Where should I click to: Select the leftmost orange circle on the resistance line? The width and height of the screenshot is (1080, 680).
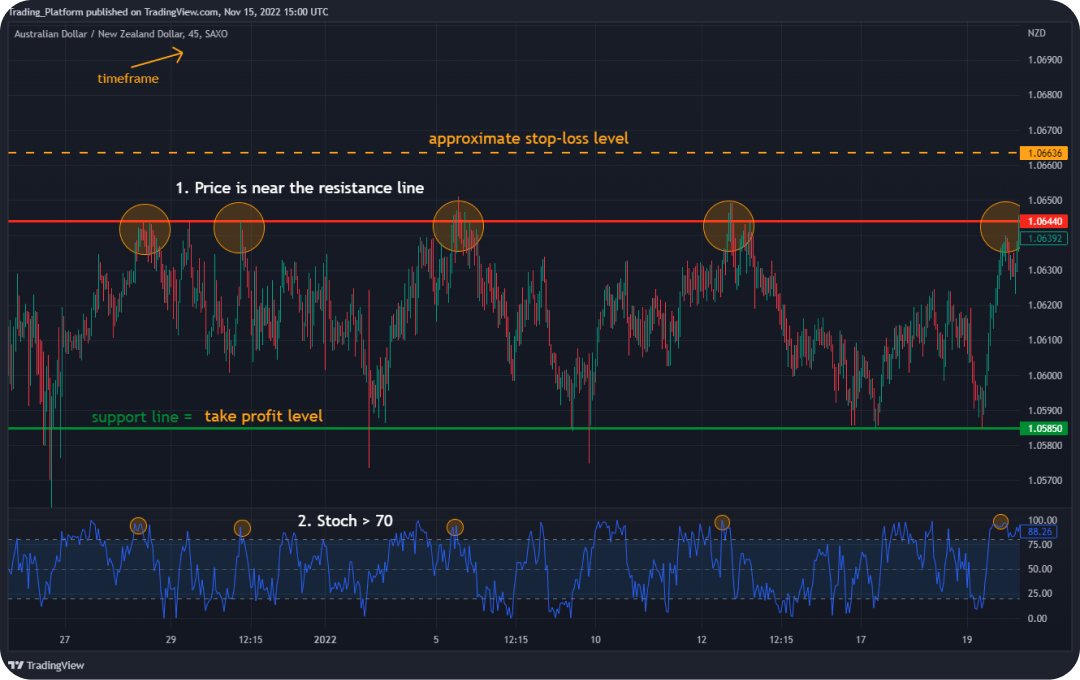pyautogui.click(x=144, y=228)
